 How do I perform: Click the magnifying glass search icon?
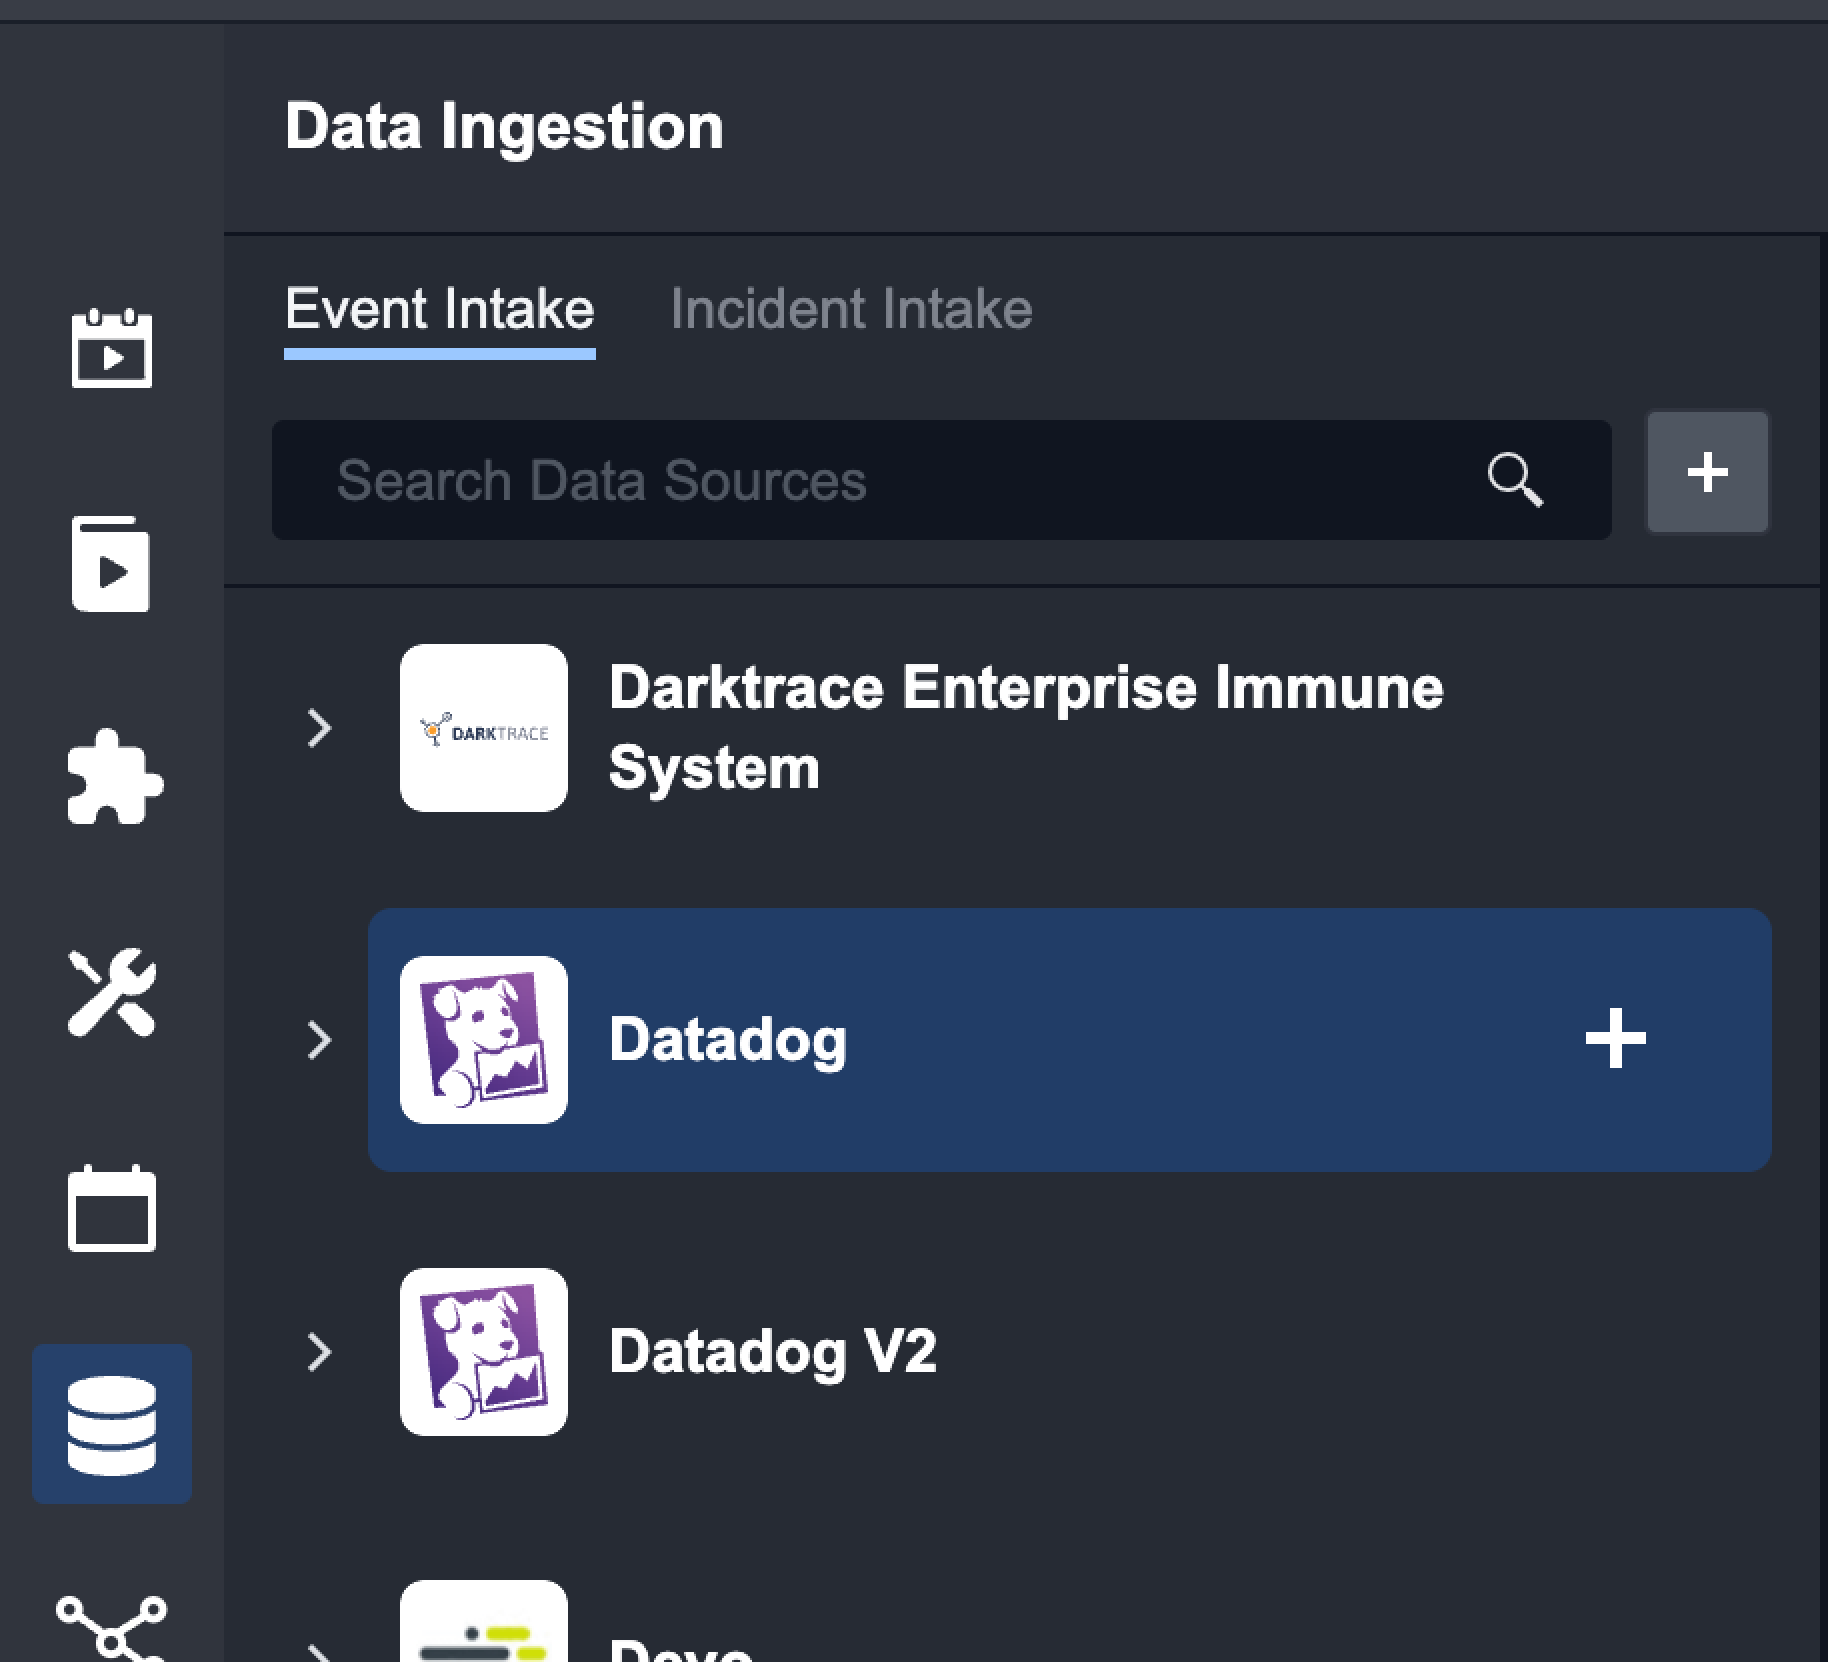1514,480
